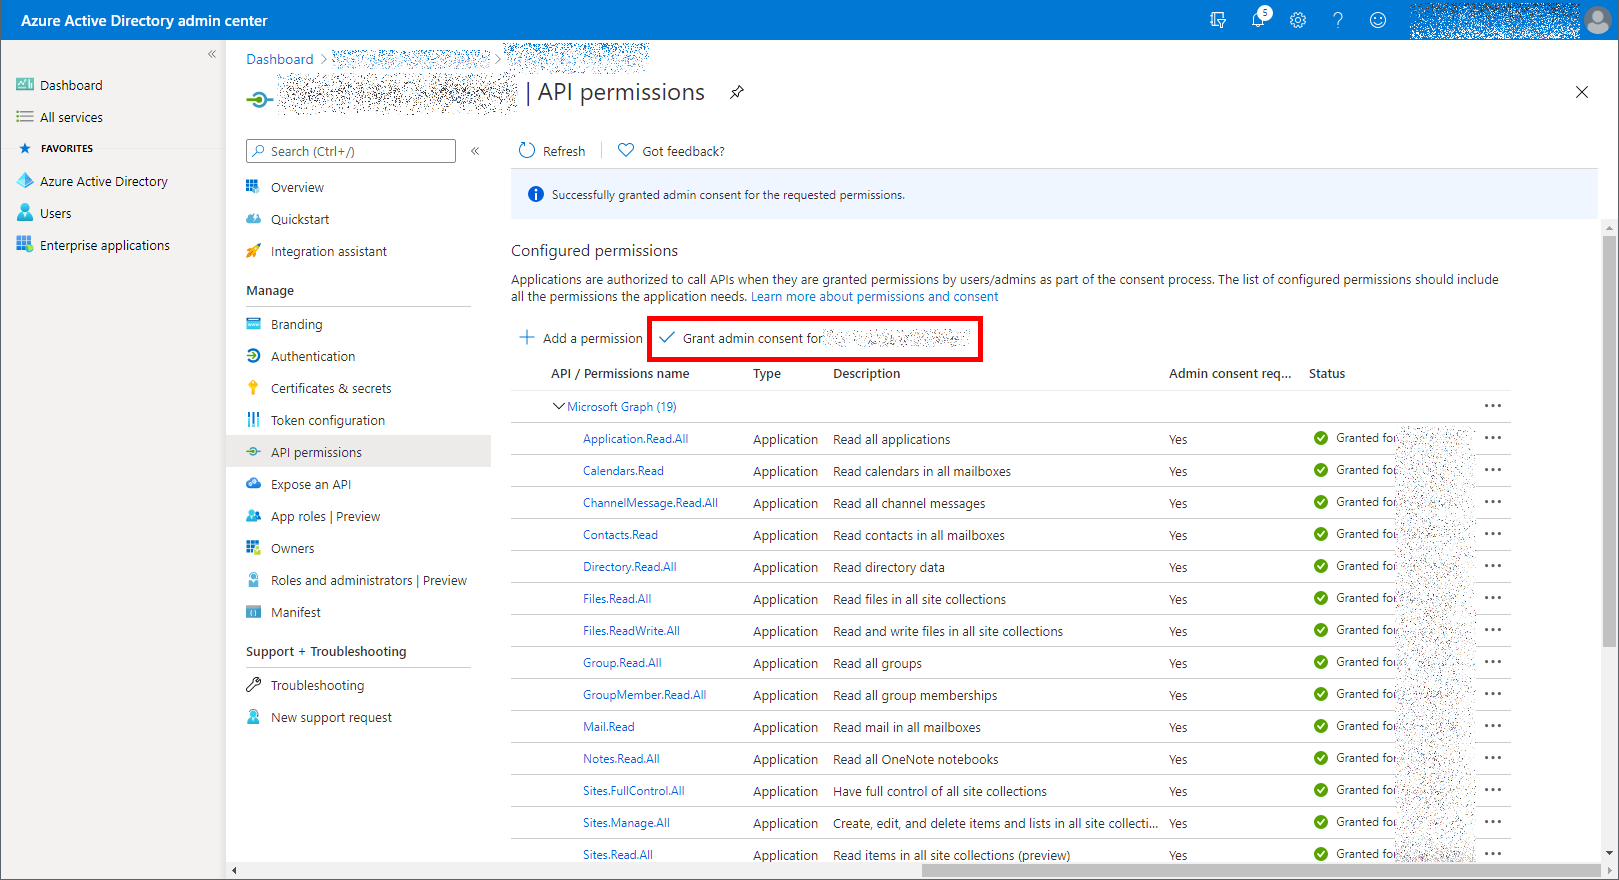Click Grant admin consent button

pyautogui.click(x=814, y=338)
